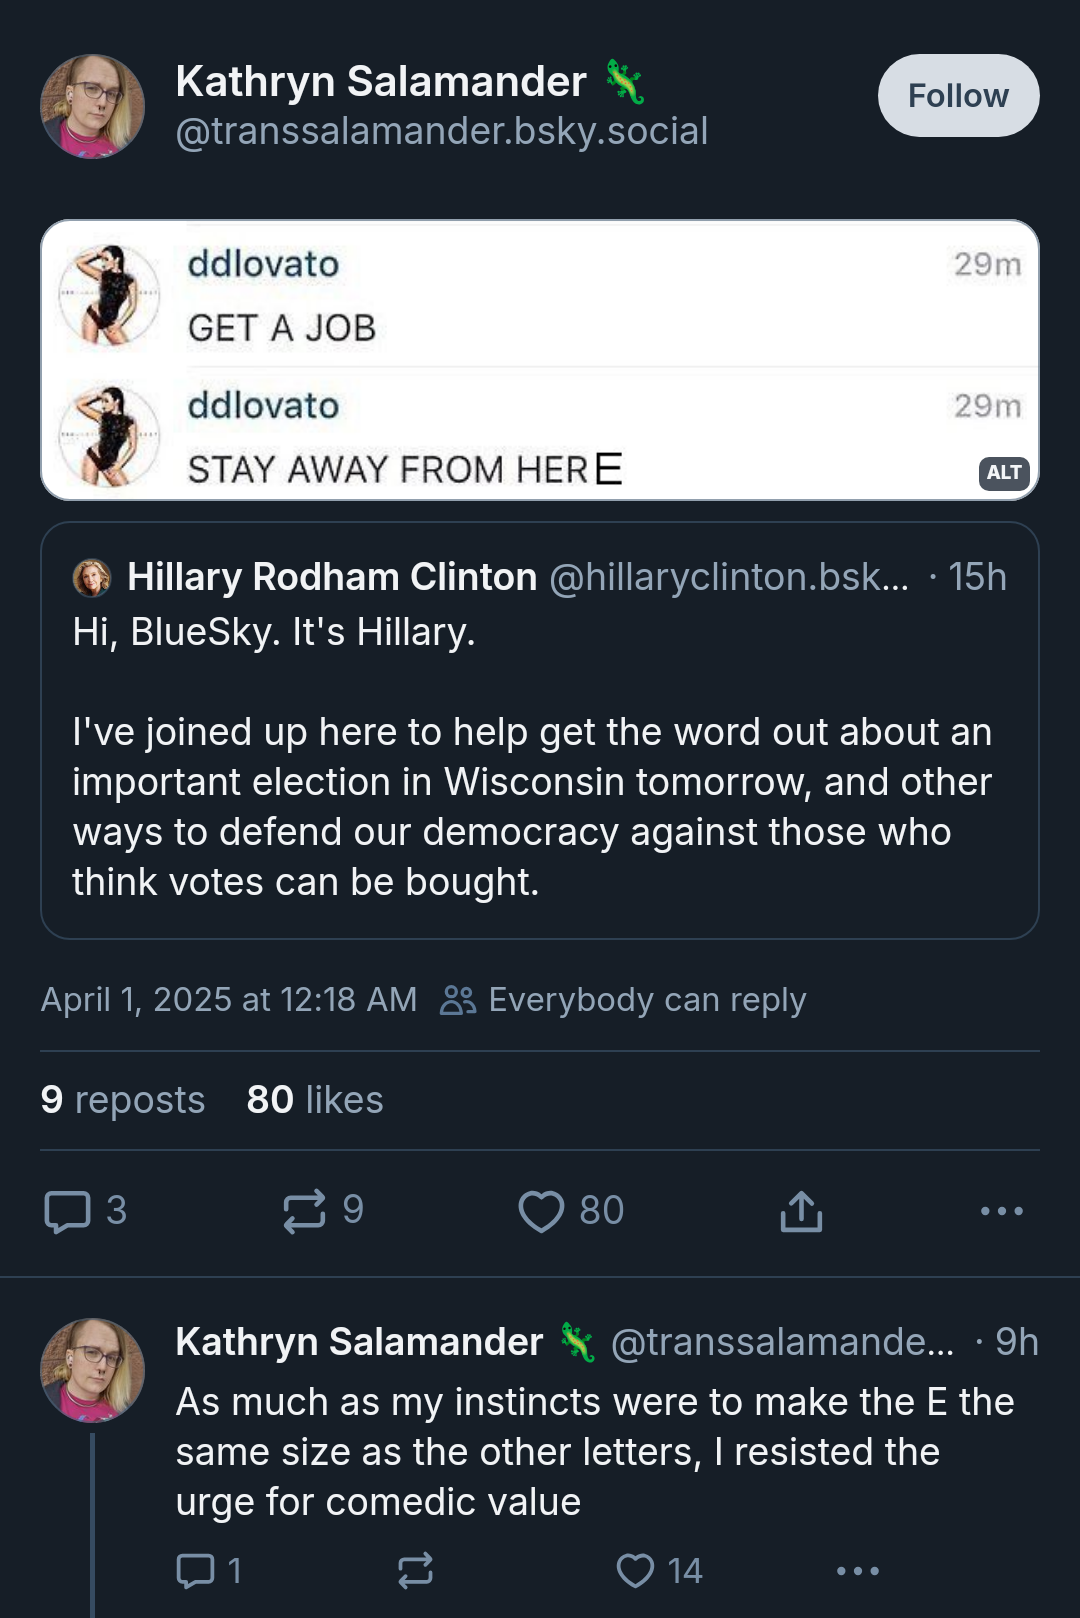Screen dimensions: 1080x1618
Task: Open the embedded ddlovato screenshot image
Action: point(540,360)
